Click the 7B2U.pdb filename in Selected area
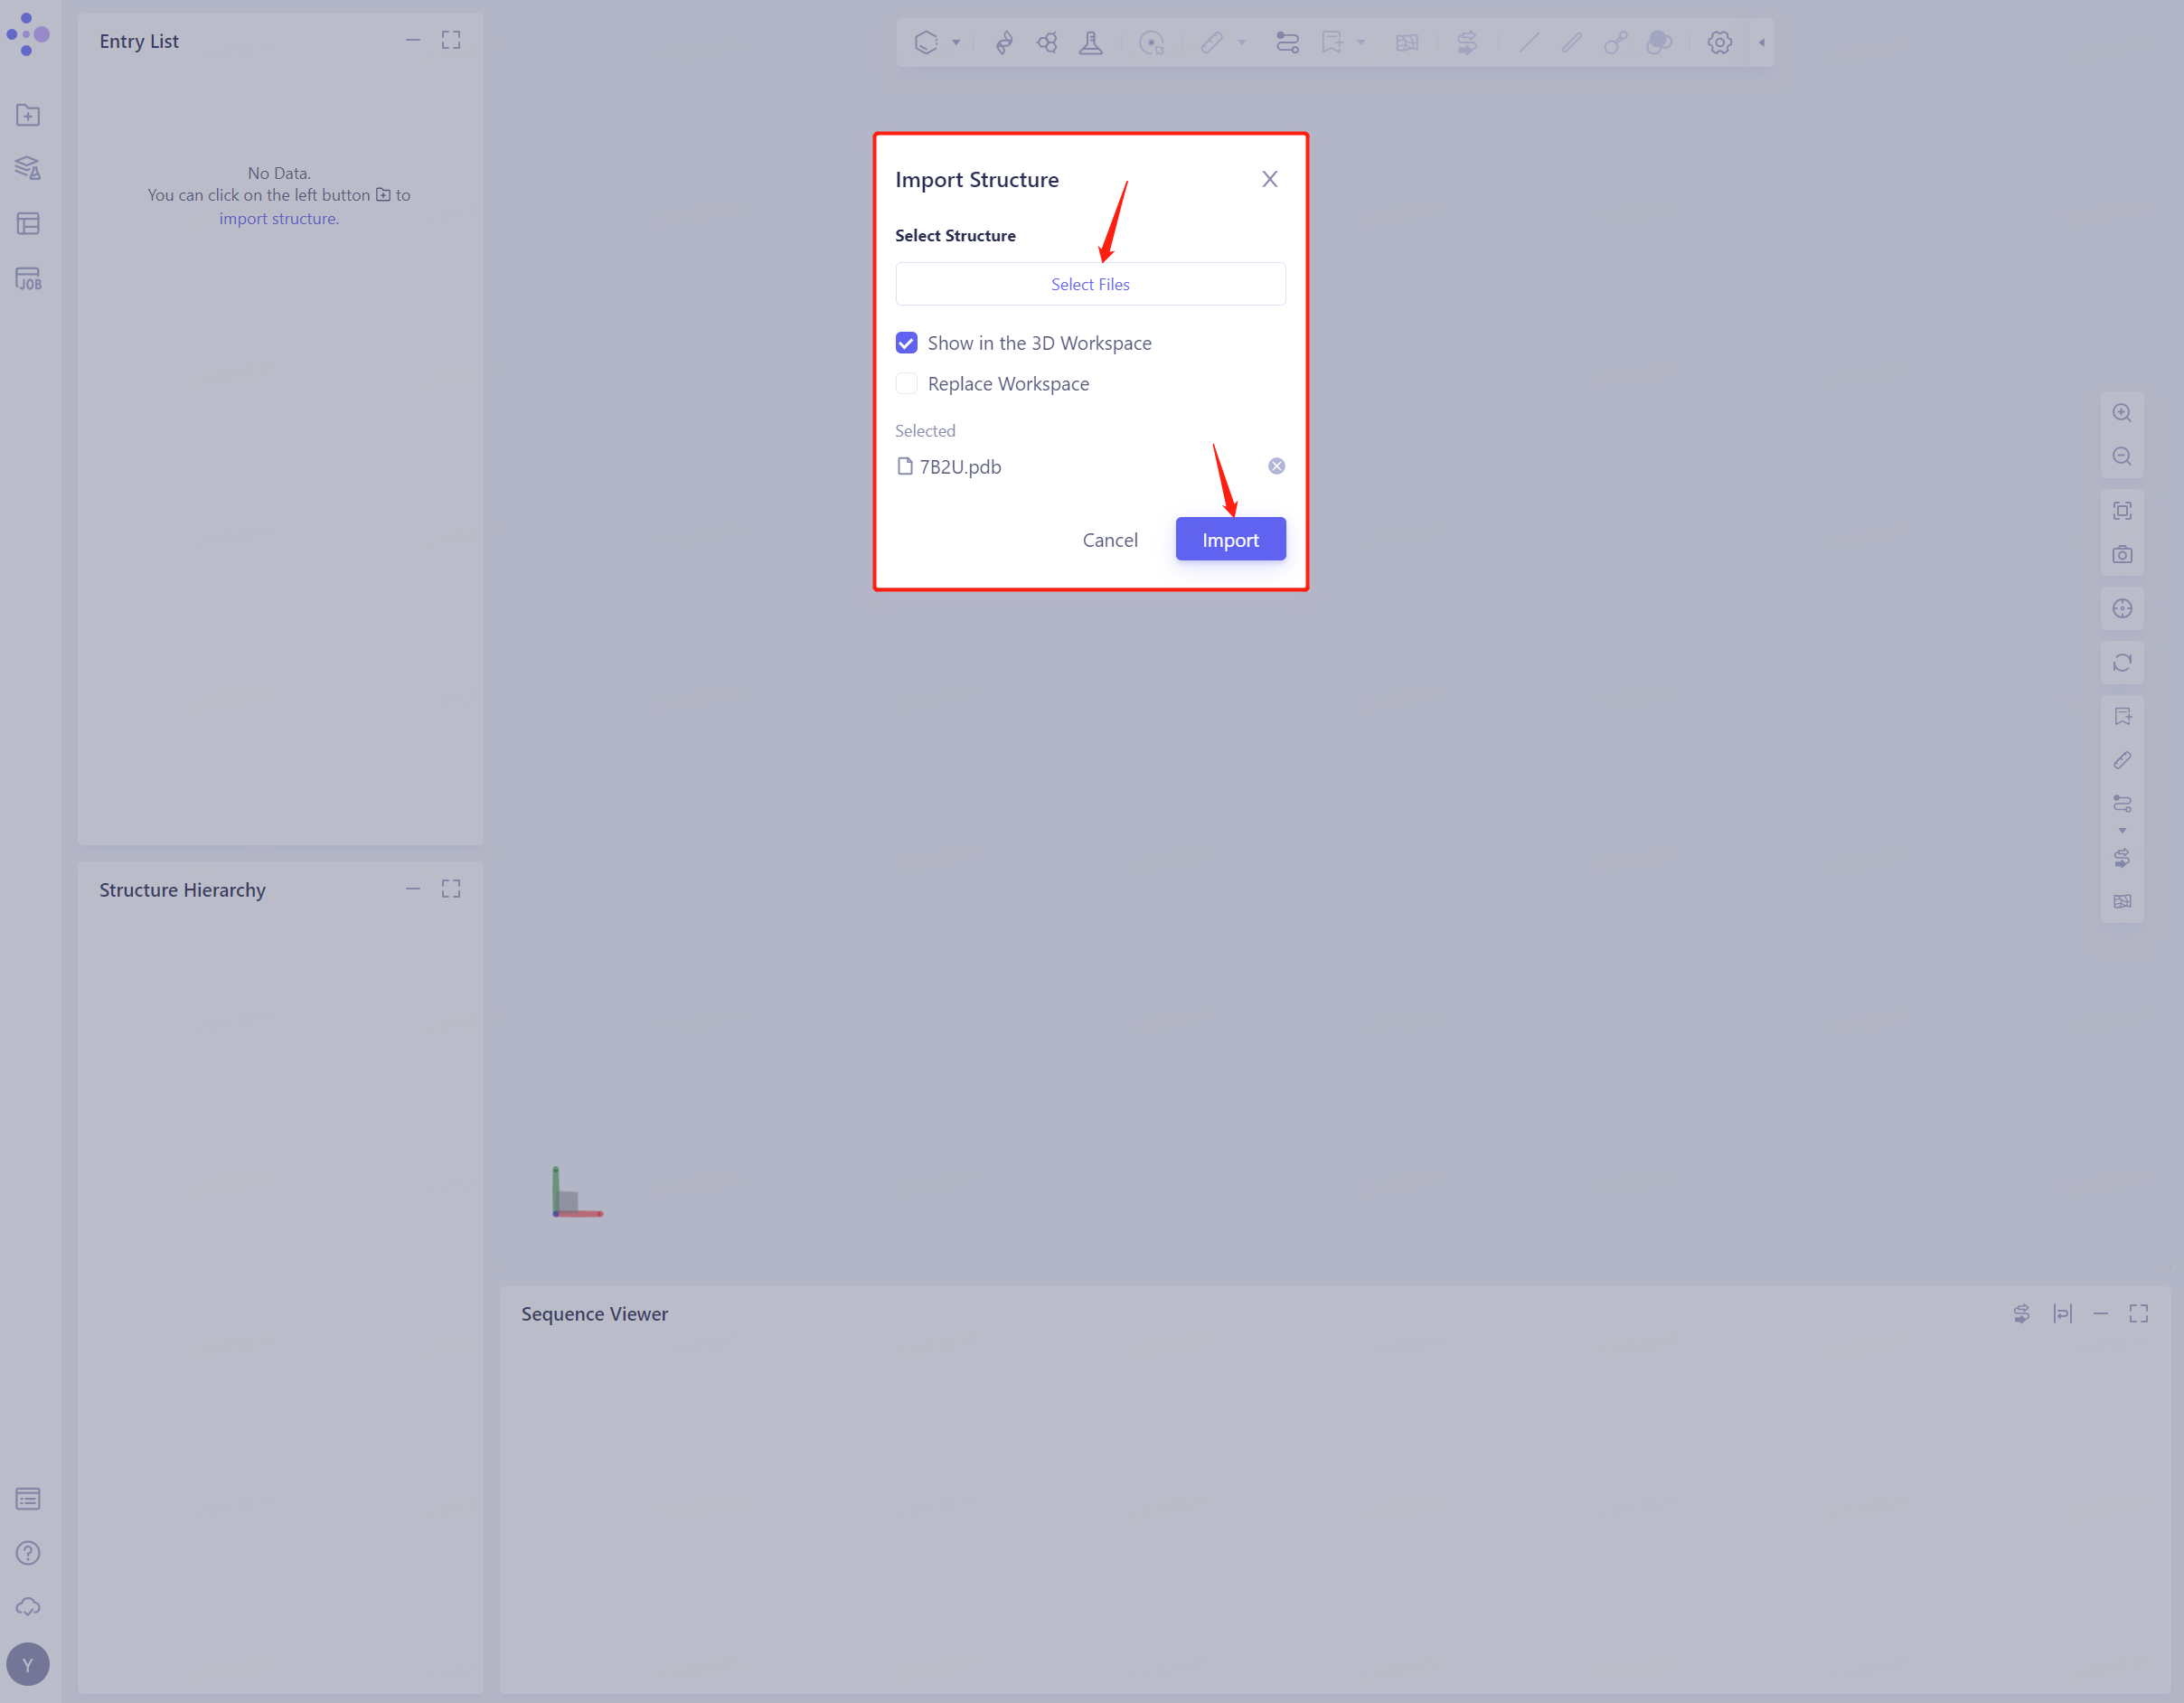 point(961,466)
